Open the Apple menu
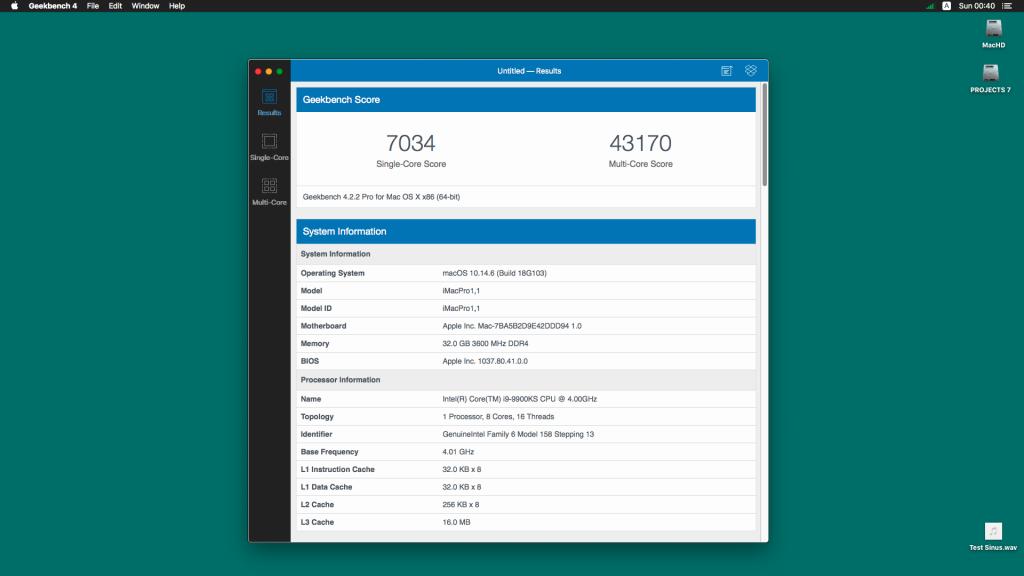Screen dimensions: 1024x576 click(x=14, y=6)
